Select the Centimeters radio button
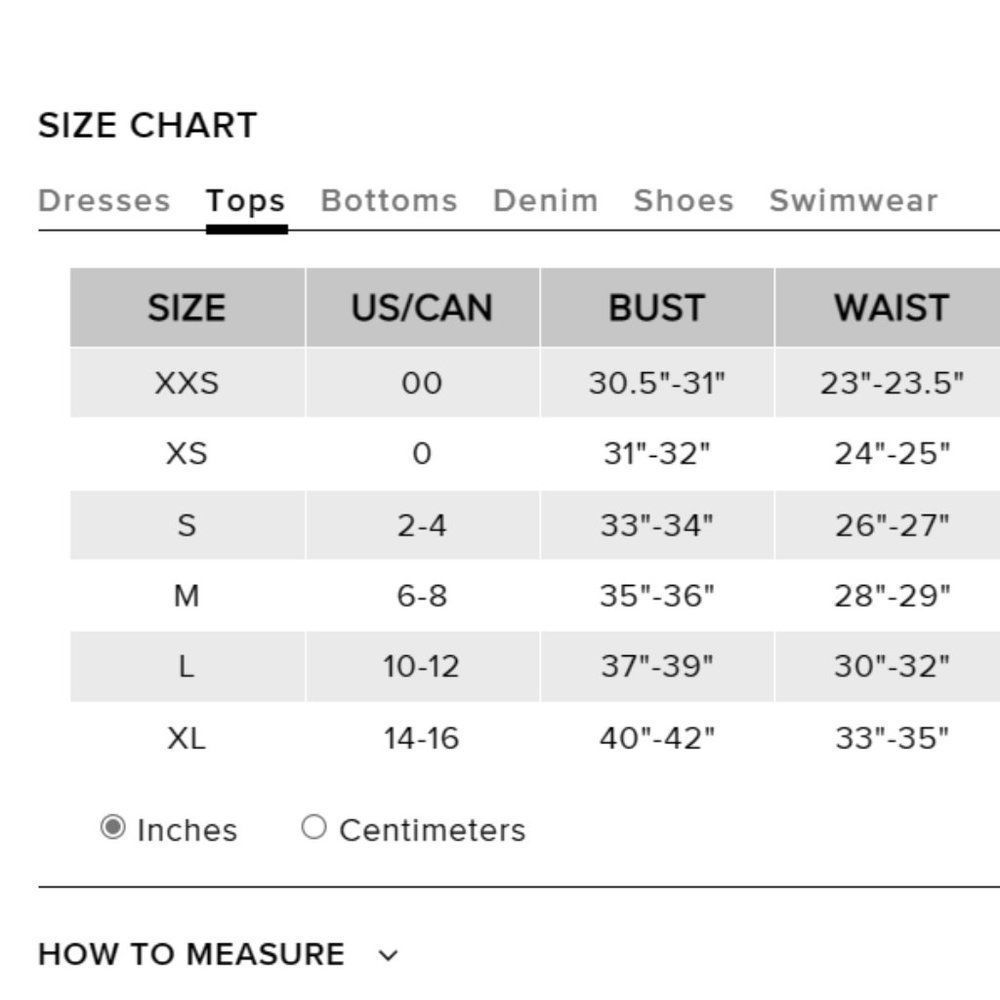1000x1000 pixels. pos(313,826)
